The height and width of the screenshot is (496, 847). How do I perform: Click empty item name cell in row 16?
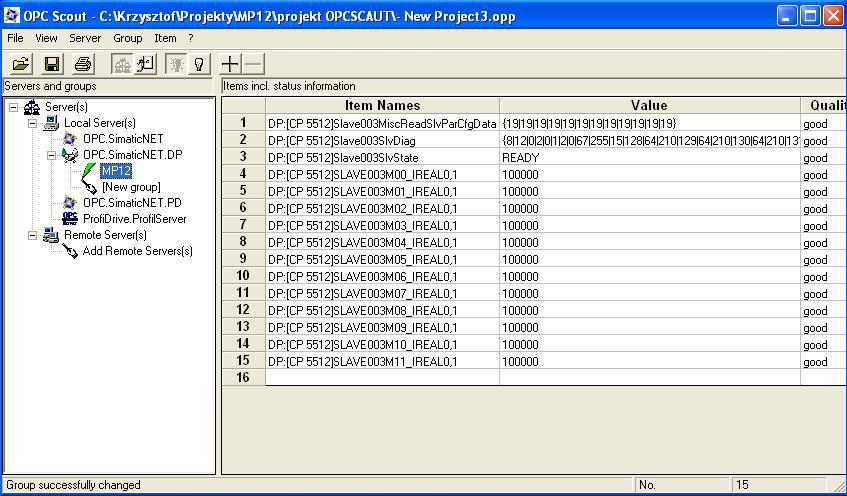382,377
